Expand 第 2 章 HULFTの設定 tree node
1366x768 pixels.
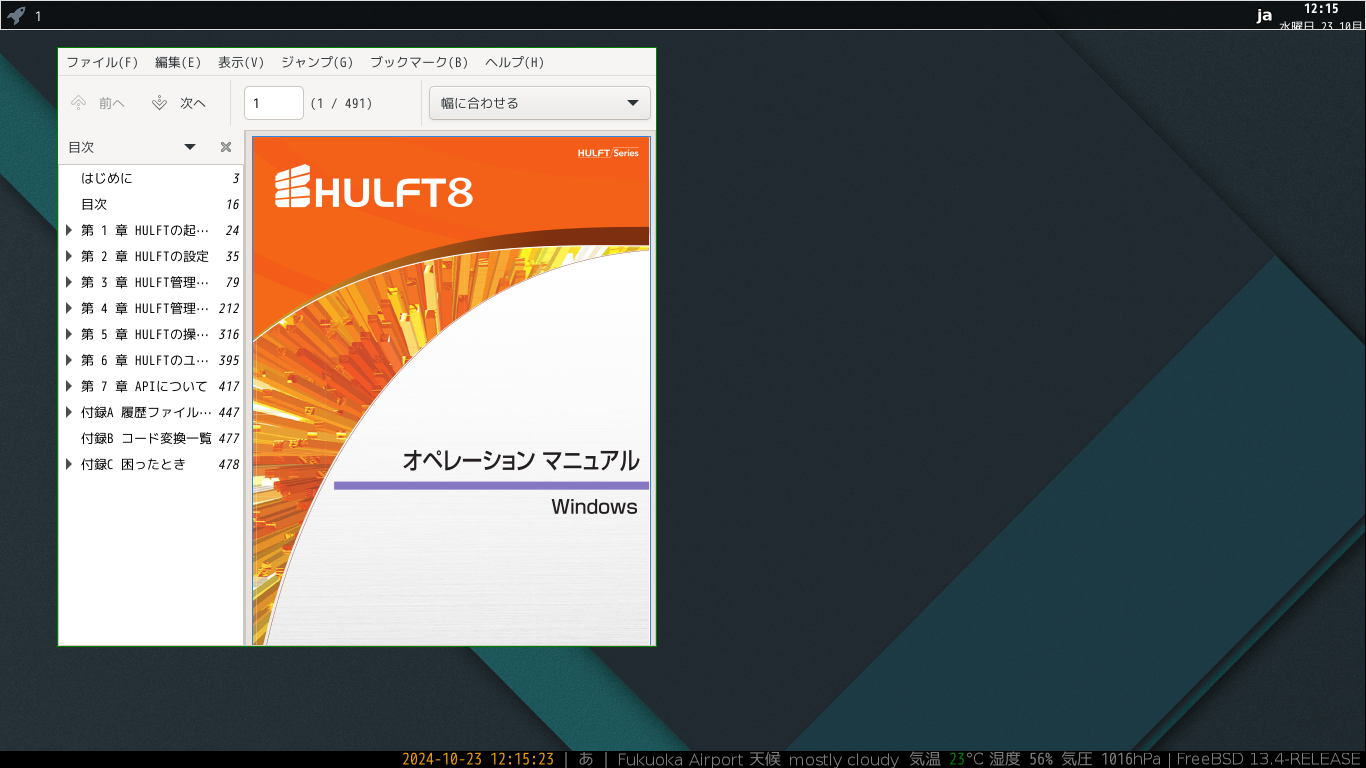pos(69,256)
